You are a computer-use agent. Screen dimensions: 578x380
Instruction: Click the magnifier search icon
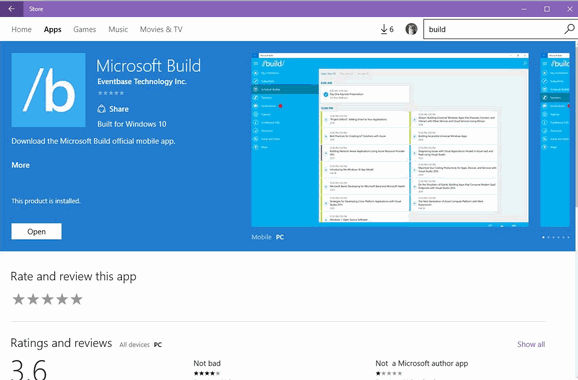tap(570, 29)
